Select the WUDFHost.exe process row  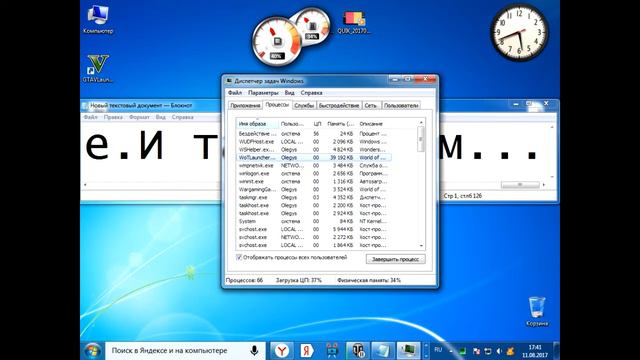pyautogui.click(x=313, y=142)
